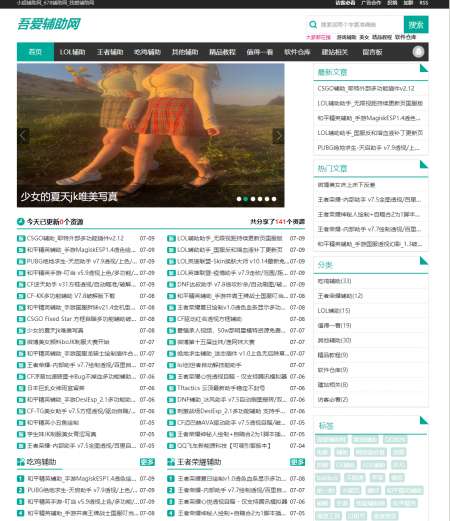
Task: Select the third carousel indicator dot
Action: tap(253, 199)
